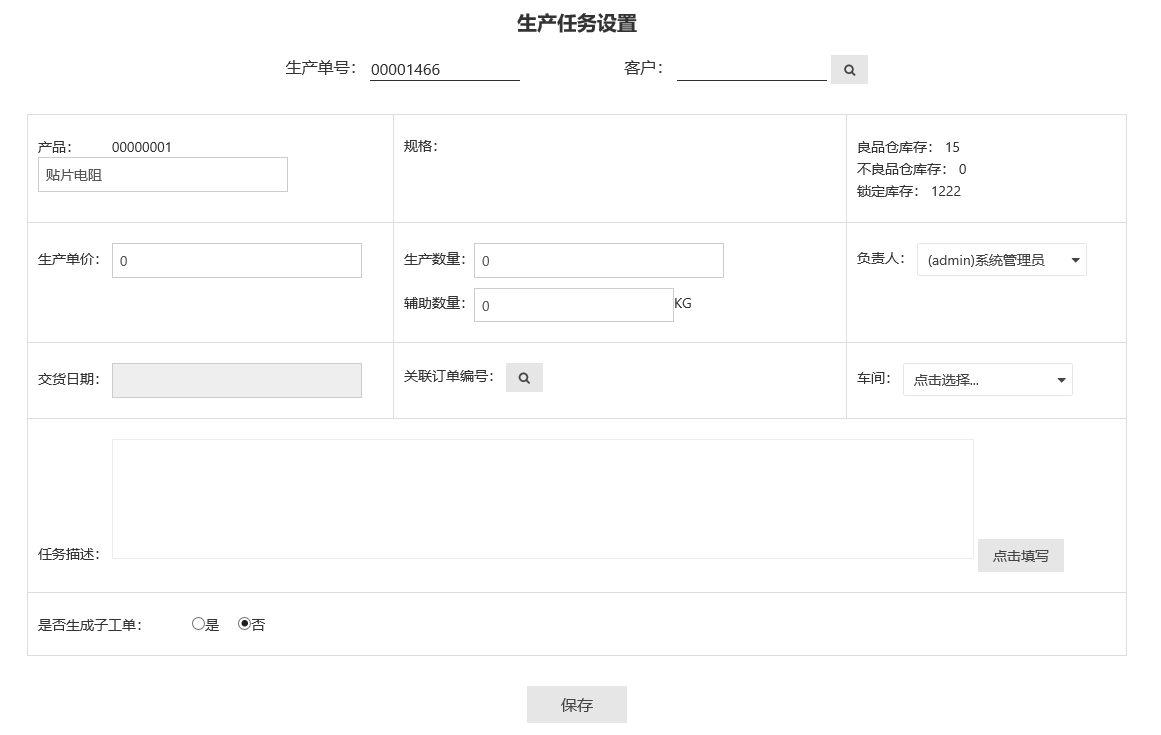The image size is (1161, 735).
Task: Click the 保存 button
Action: (x=576, y=704)
